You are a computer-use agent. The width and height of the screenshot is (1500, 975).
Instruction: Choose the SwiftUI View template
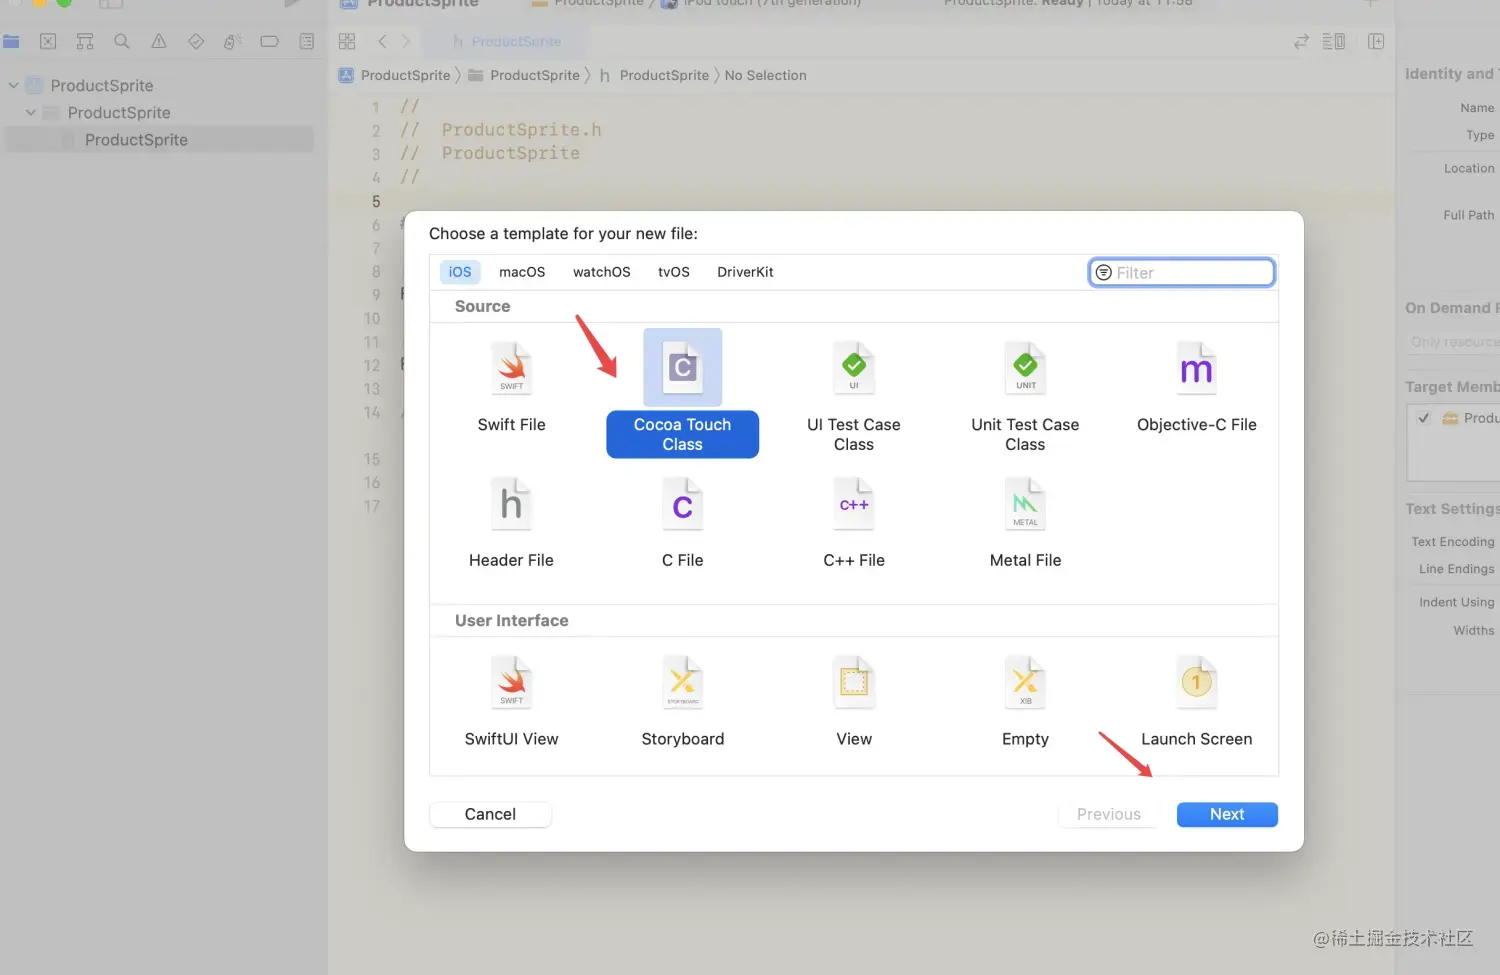[511, 702]
